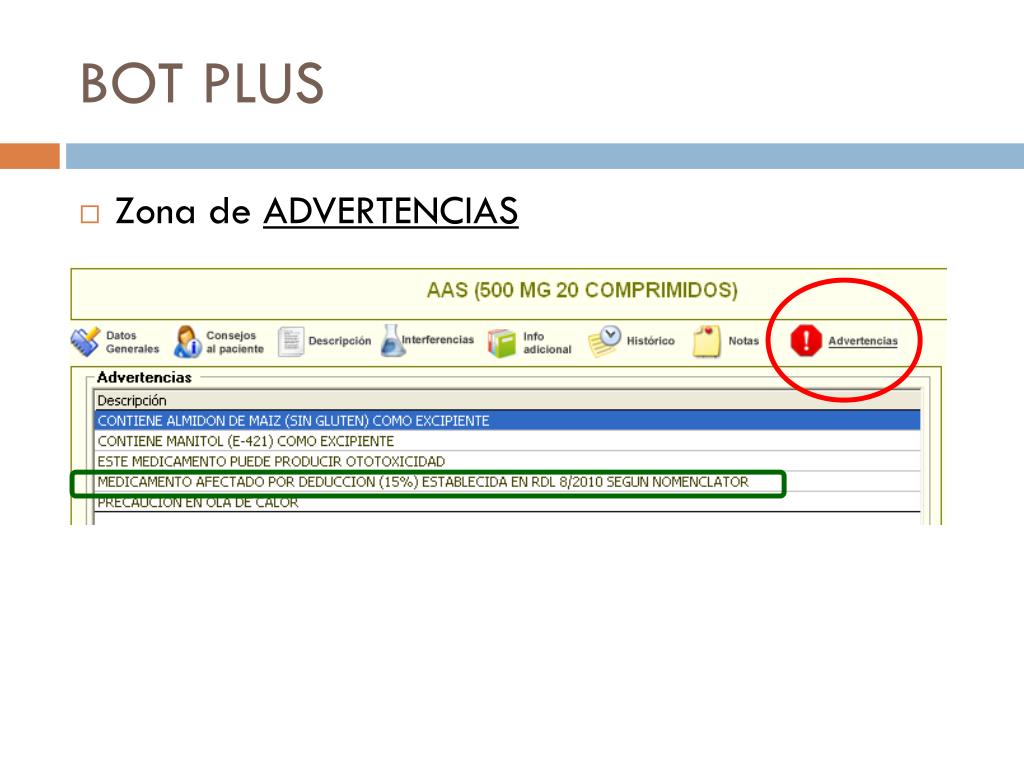Select row CONTIENE MANITOL (E-421) COMO EXCIPIENTE

coord(507,441)
